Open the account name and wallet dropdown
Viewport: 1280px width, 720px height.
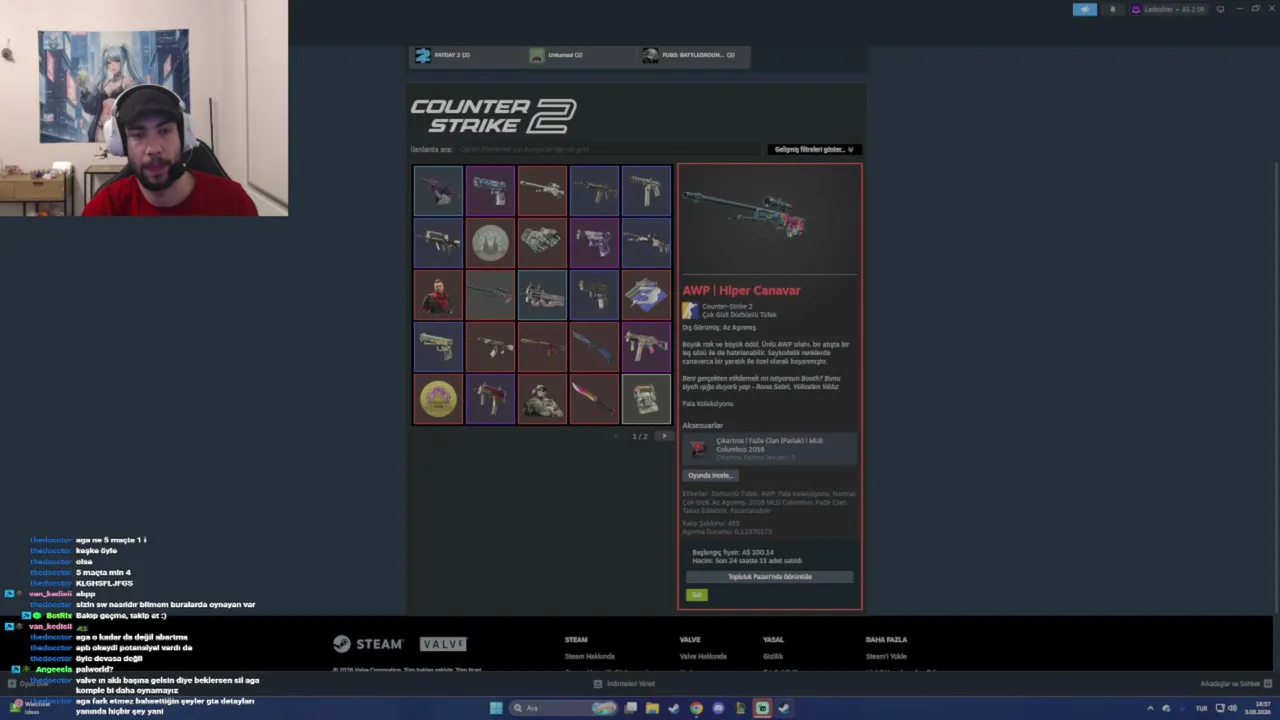pos(1168,9)
